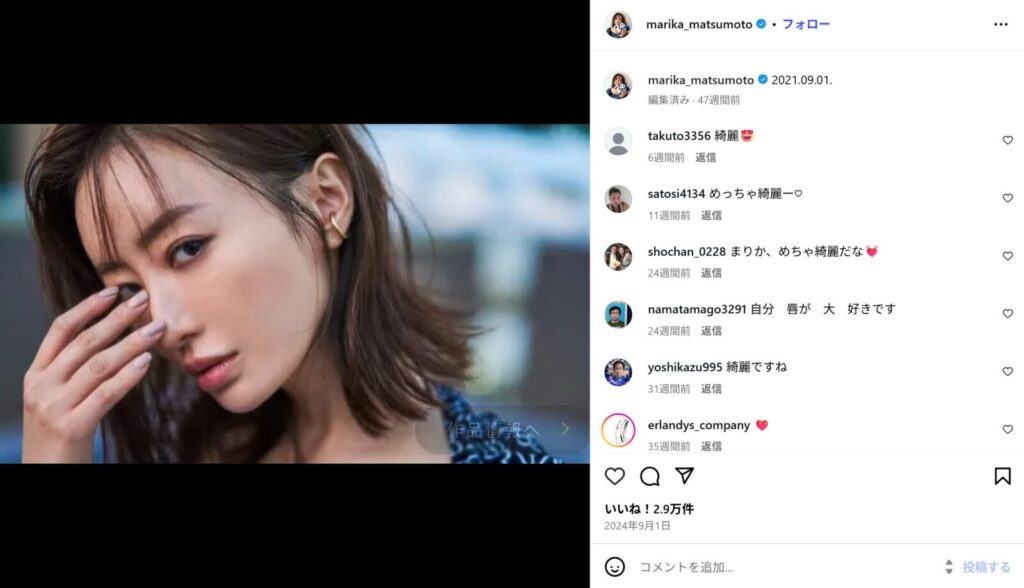Open the stepper arrows beside 投稿する
The width and height of the screenshot is (1024, 588).
point(949,567)
